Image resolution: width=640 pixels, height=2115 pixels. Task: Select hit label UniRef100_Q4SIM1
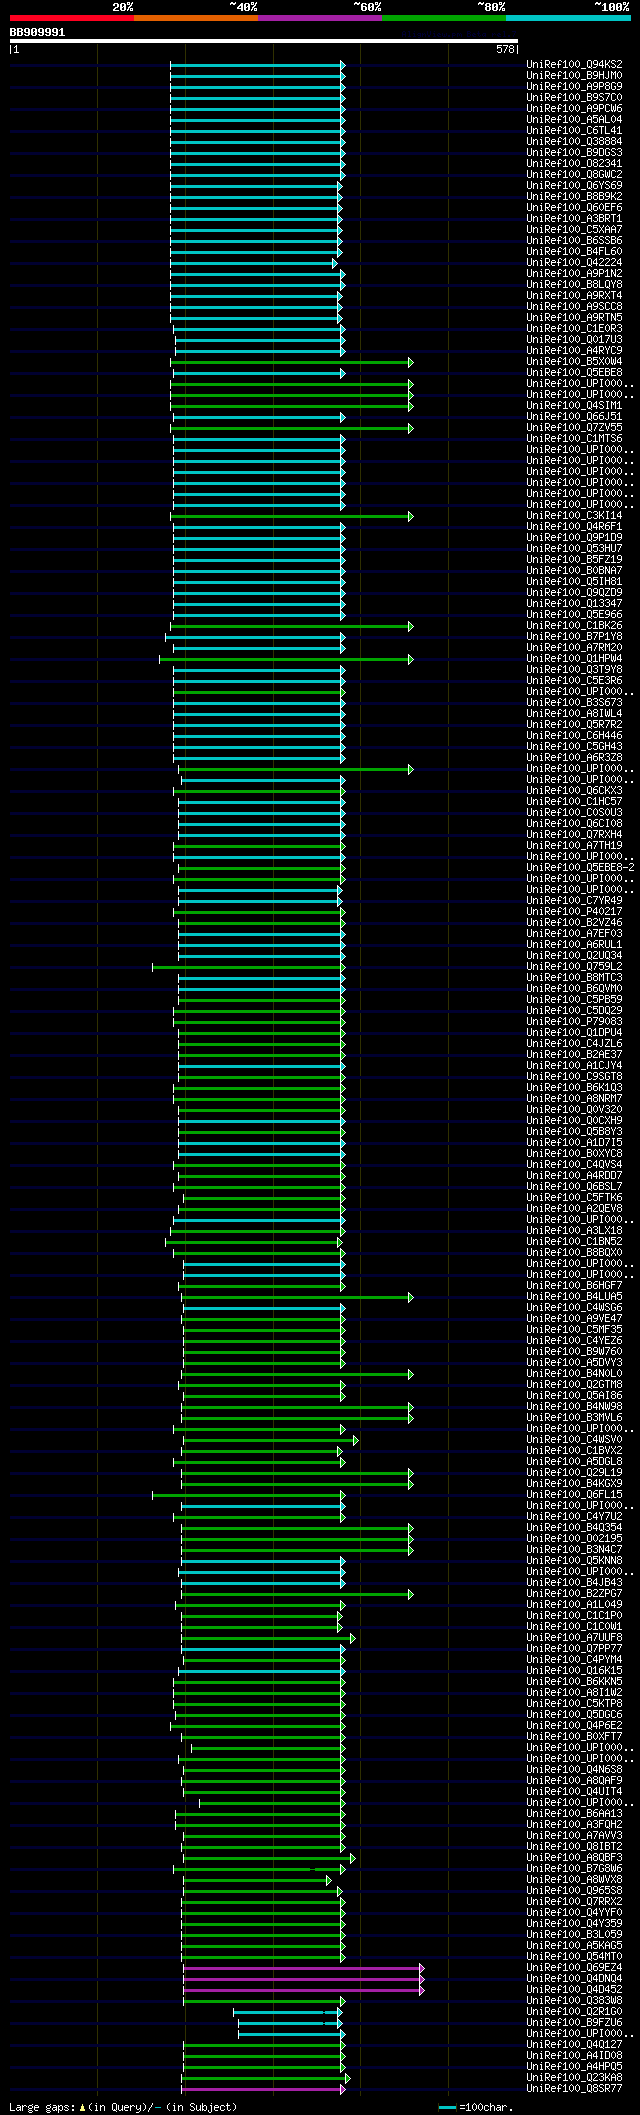point(574,405)
